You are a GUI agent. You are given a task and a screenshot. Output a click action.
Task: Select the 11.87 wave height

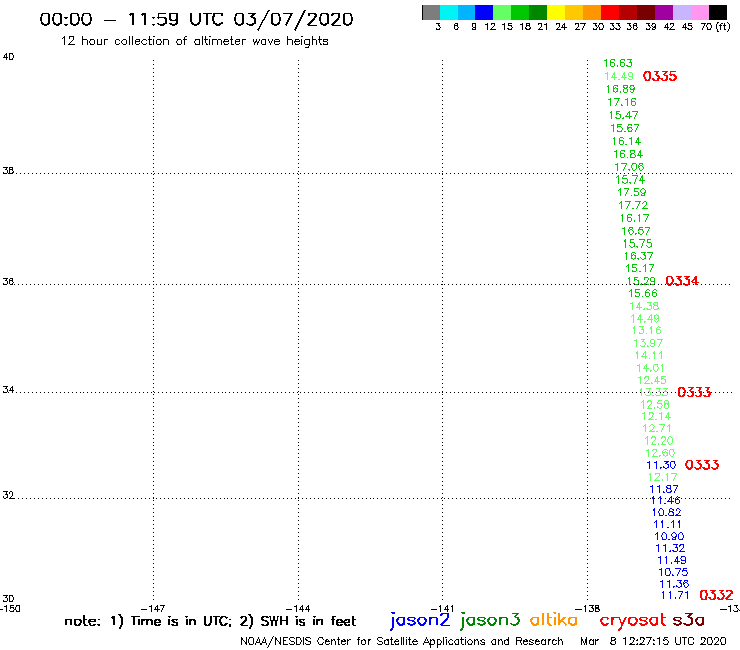tap(664, 490)
